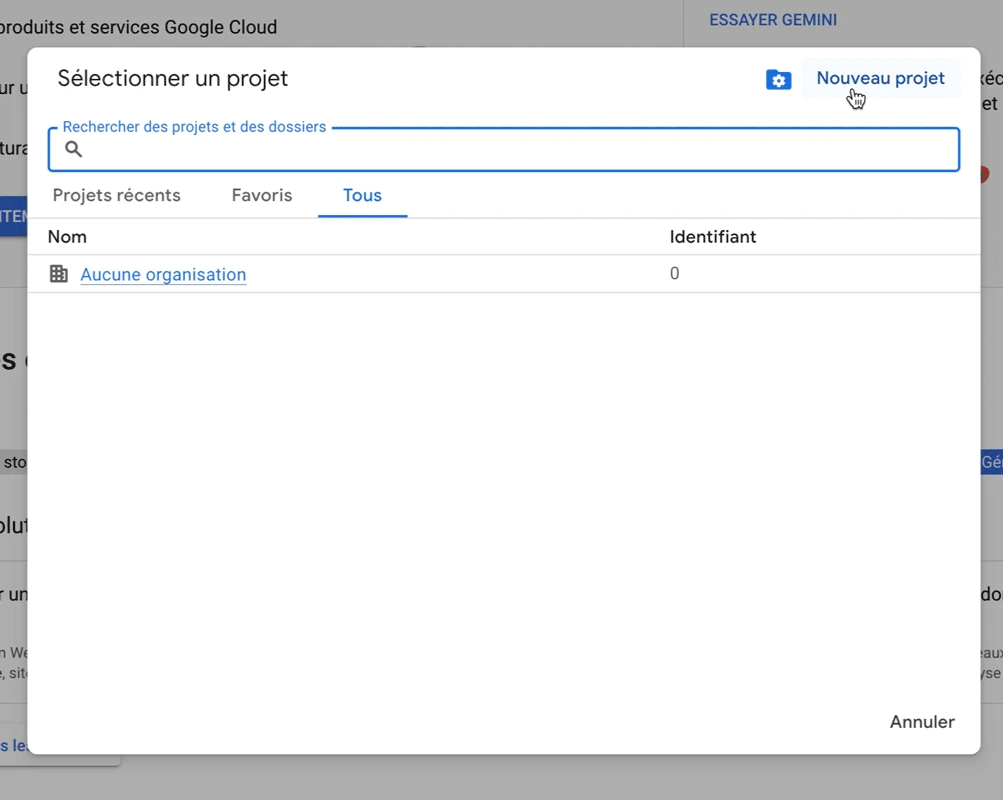Switch to the Projets récents tab
This screenshot has width=1003, height=800.
[x=116, y=195]
